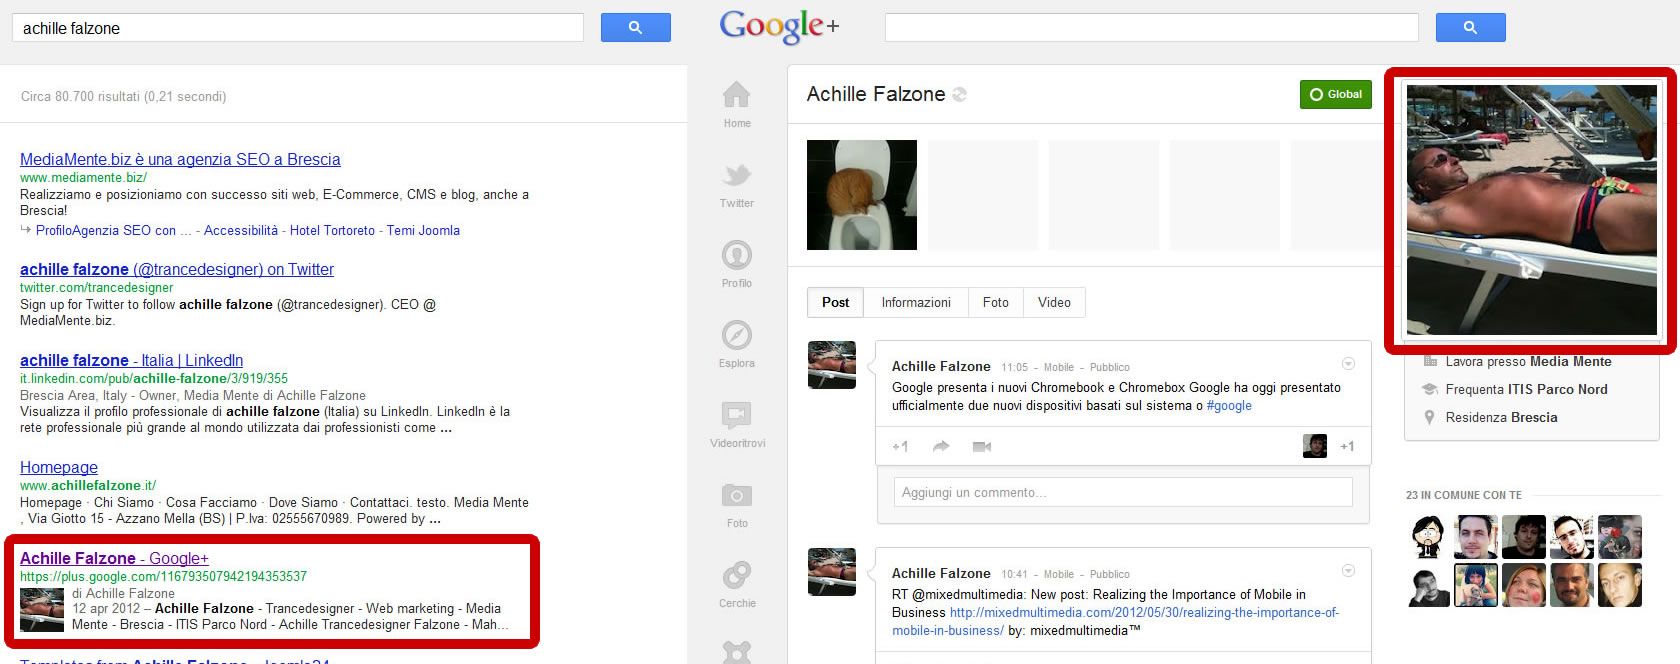Switch to the Video tab
This screenshot has width=1680, height=664.
click(1054, 303)
